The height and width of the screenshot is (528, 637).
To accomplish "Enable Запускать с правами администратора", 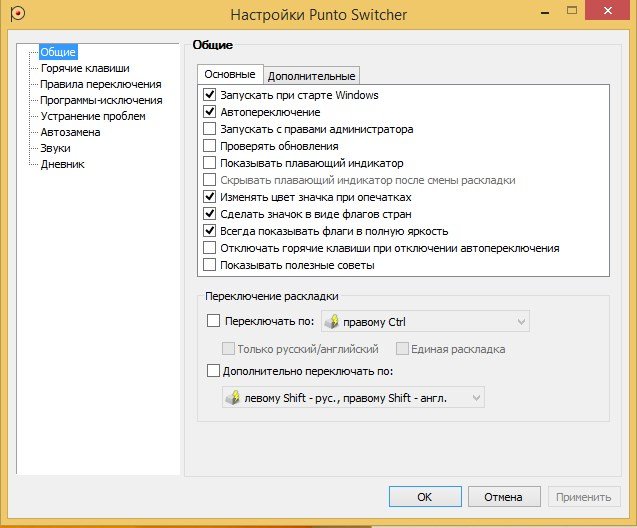I will [x=209, y=129].
